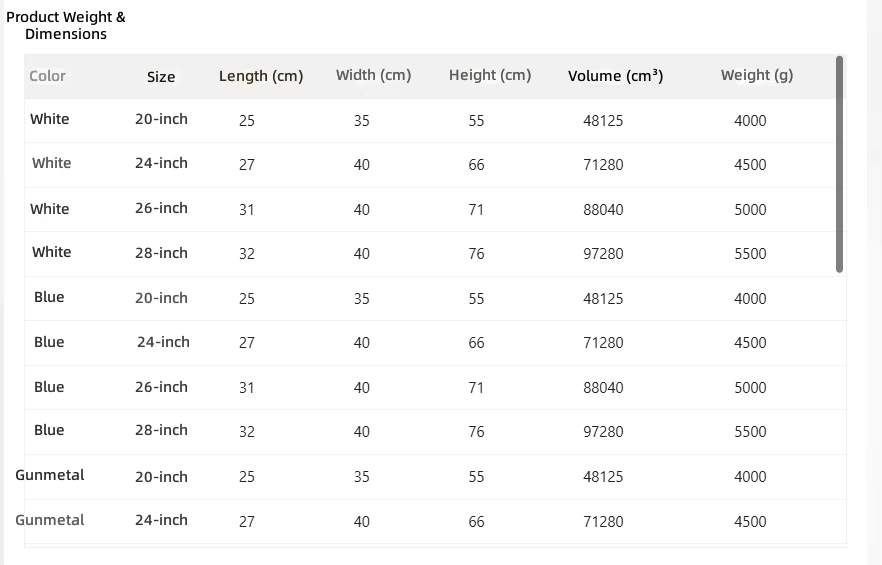The width and height of the screenshot is (882, 565).
Task: Click the Color column header
Action: (47, 76)
